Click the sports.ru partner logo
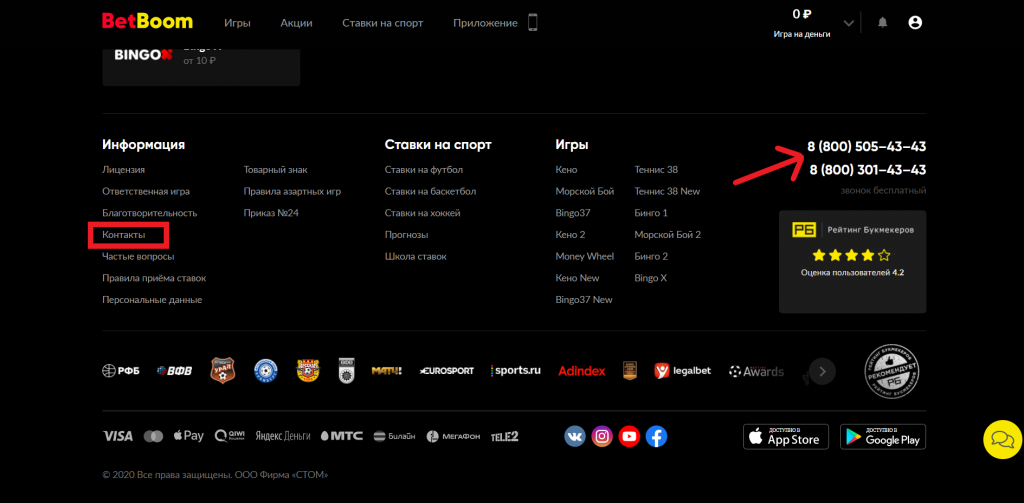Screen dimensions: 1024x503 point(516,370)
